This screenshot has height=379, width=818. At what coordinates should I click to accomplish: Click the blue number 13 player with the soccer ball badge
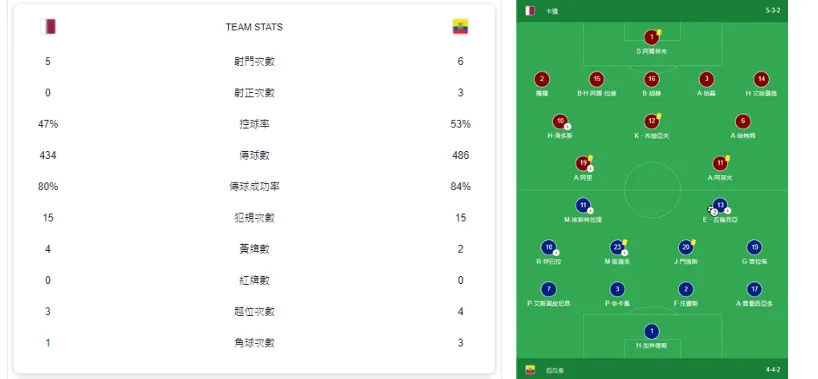coord(720,205)
